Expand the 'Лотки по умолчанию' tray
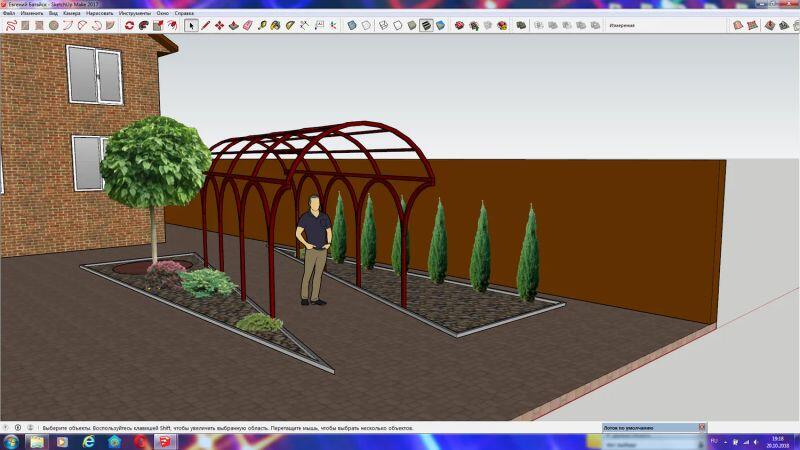The image size is (800, 450). tap(650, 427)
